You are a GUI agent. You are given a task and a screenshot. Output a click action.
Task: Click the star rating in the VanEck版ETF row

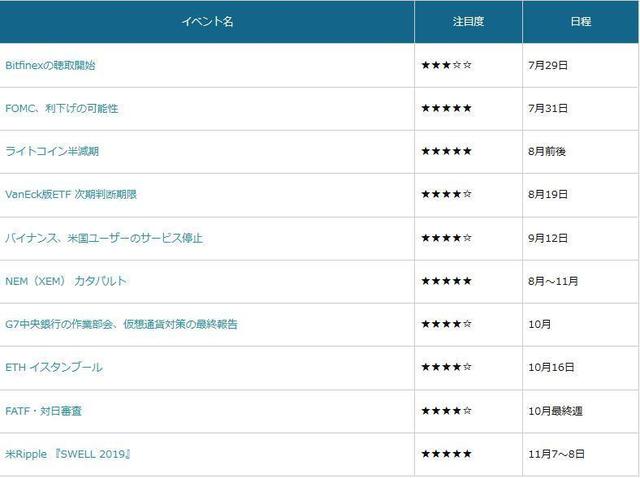coord(447,194)
